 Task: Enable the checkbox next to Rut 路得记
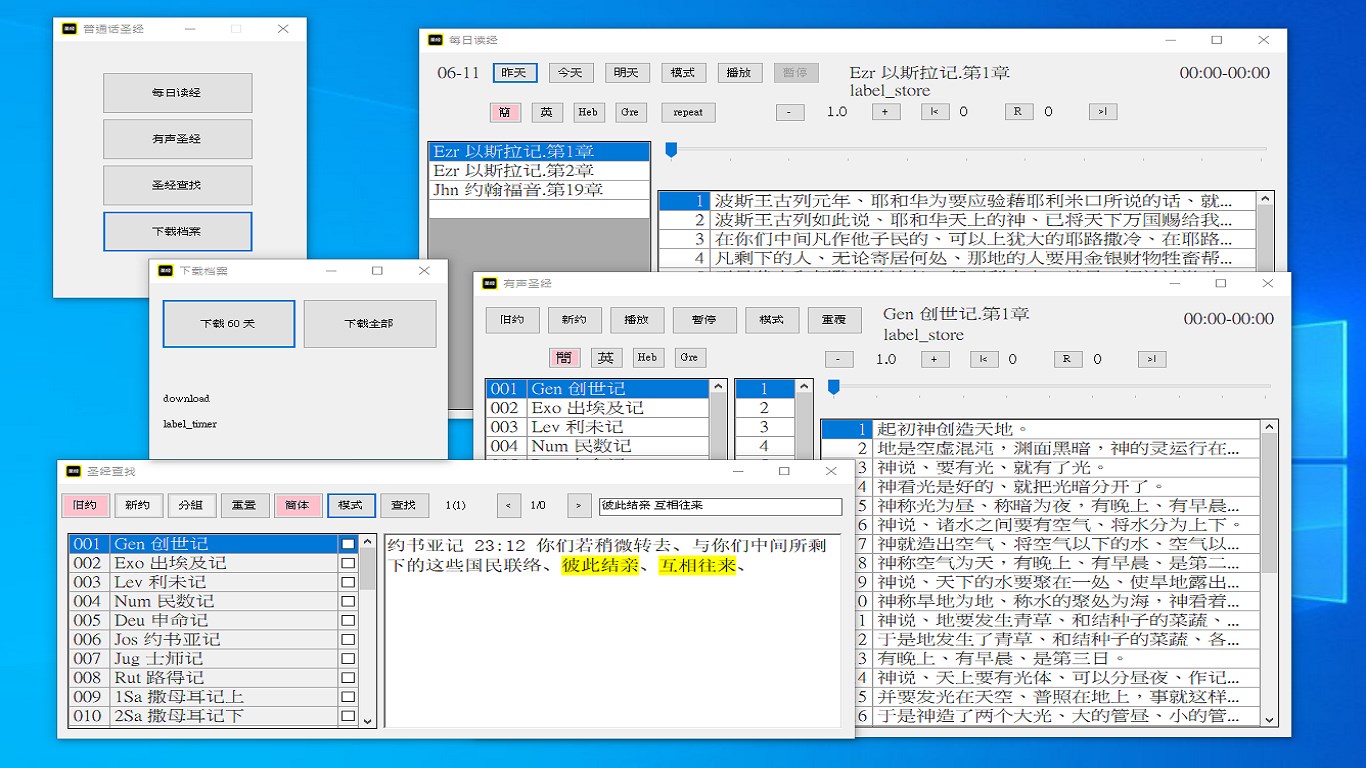tap(348, 678)
